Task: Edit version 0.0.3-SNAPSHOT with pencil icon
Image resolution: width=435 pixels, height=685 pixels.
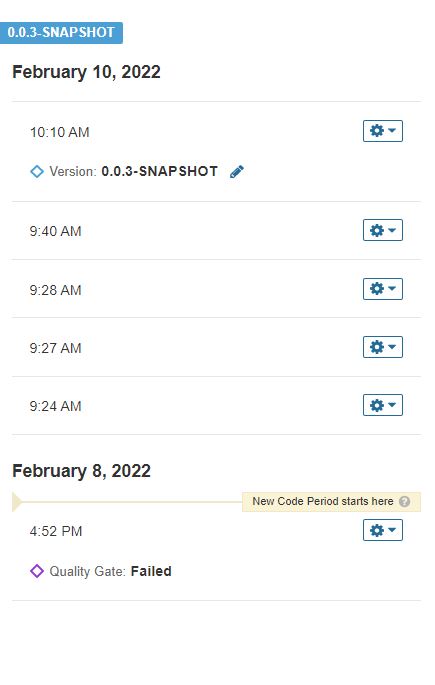Action: [237, 172]
